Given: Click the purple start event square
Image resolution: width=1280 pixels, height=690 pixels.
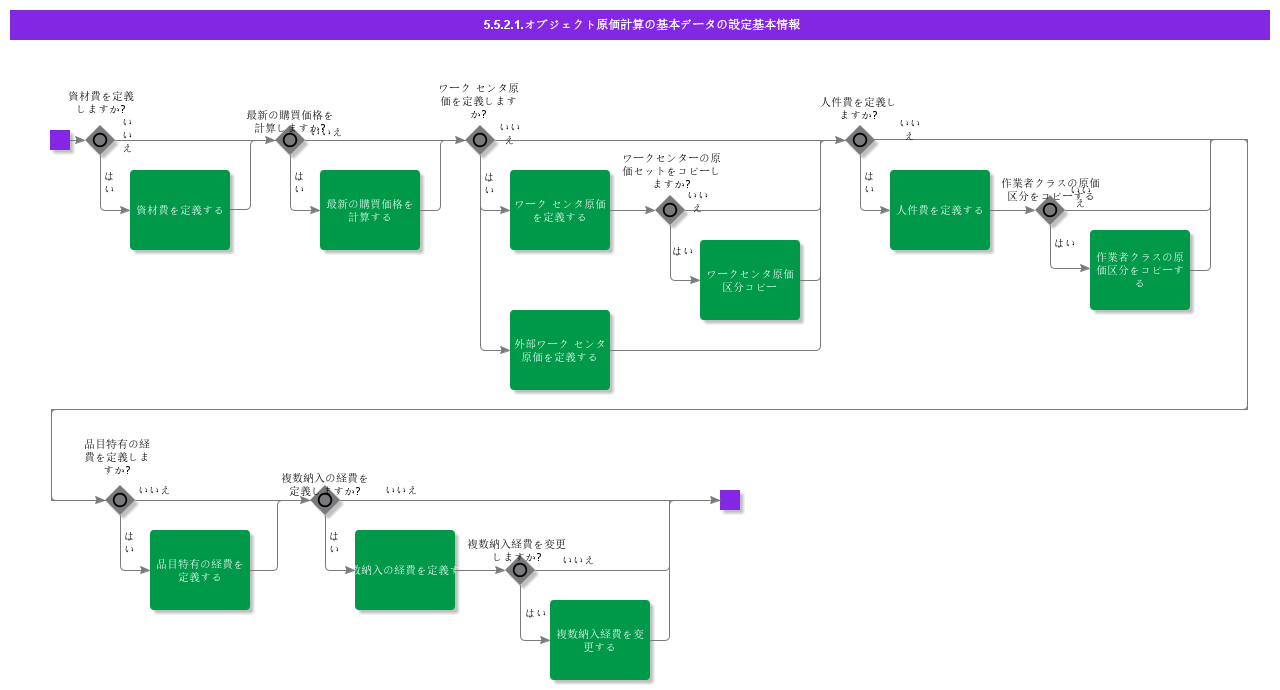Looking at the screenshot, I should [x=60, y=140].
